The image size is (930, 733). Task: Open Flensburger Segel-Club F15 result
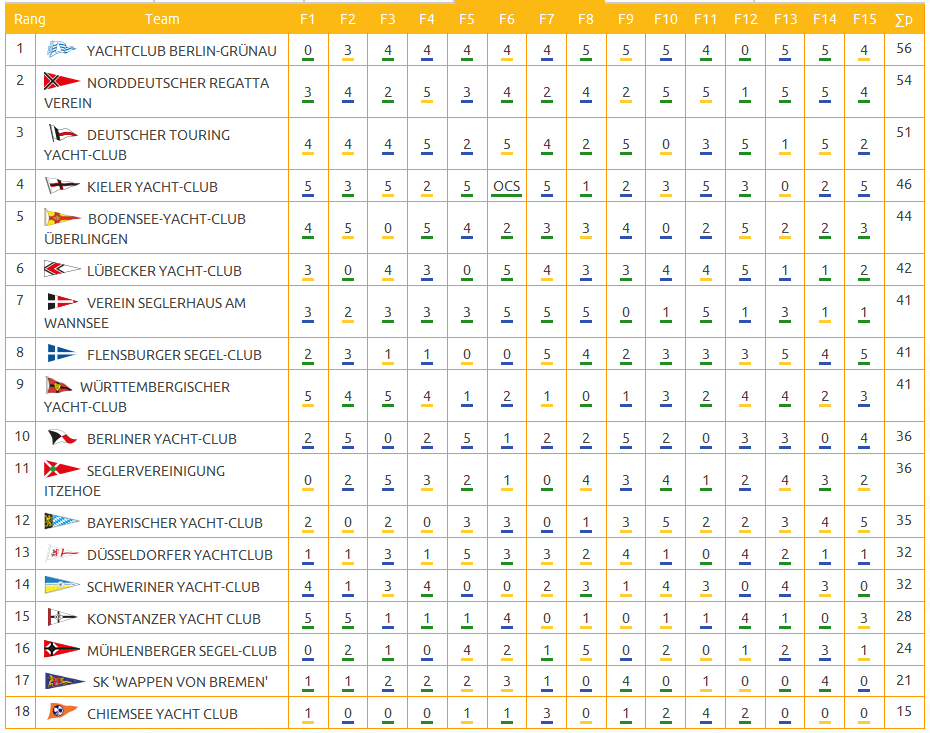pyautogui.click(x=864, y=355)
